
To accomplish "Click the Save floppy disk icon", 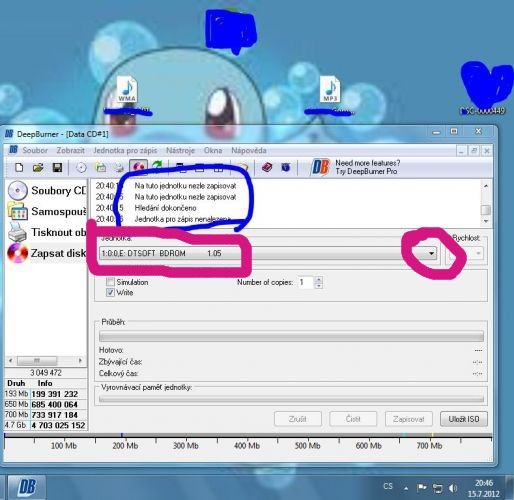I will point(57,167).
